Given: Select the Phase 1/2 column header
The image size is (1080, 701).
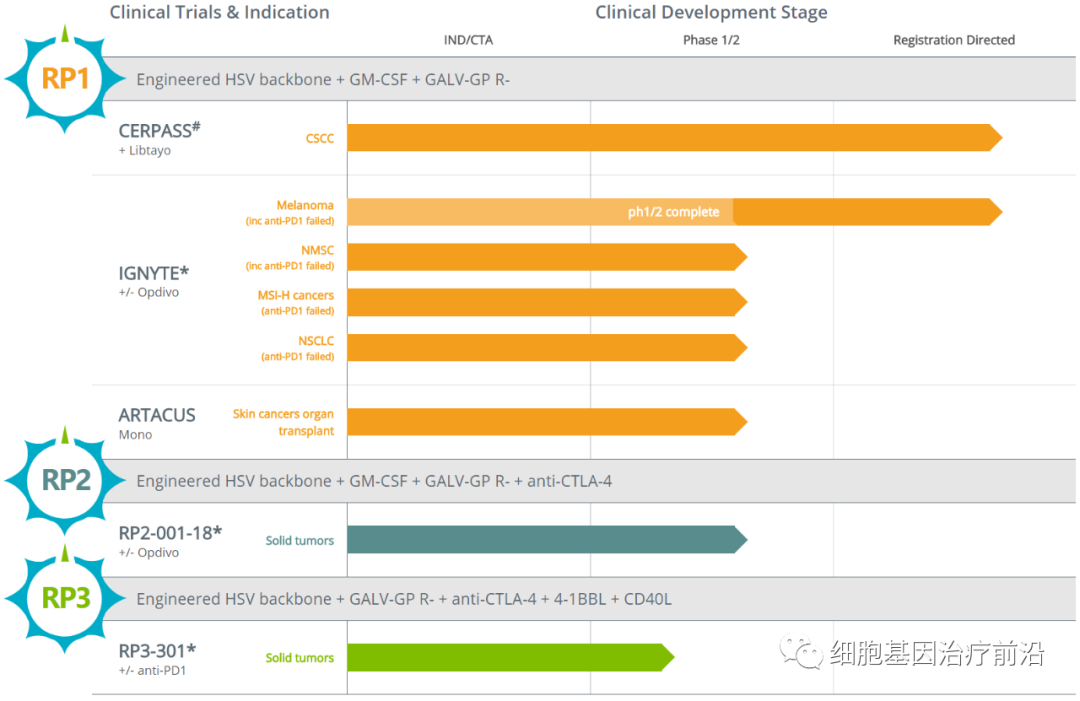Looking at the screenshot, I should [711, 40].
